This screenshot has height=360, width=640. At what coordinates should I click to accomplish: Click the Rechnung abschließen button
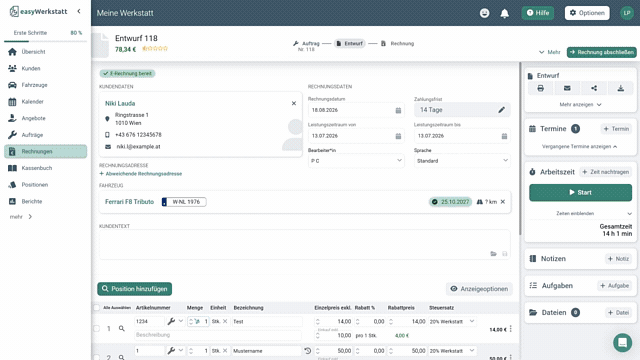(x=602, y=52)
